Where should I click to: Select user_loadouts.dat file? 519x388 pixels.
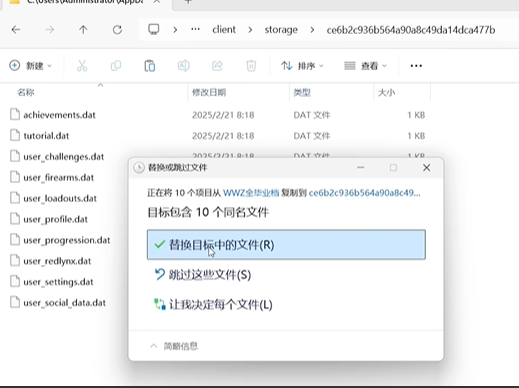pos(60,199)
